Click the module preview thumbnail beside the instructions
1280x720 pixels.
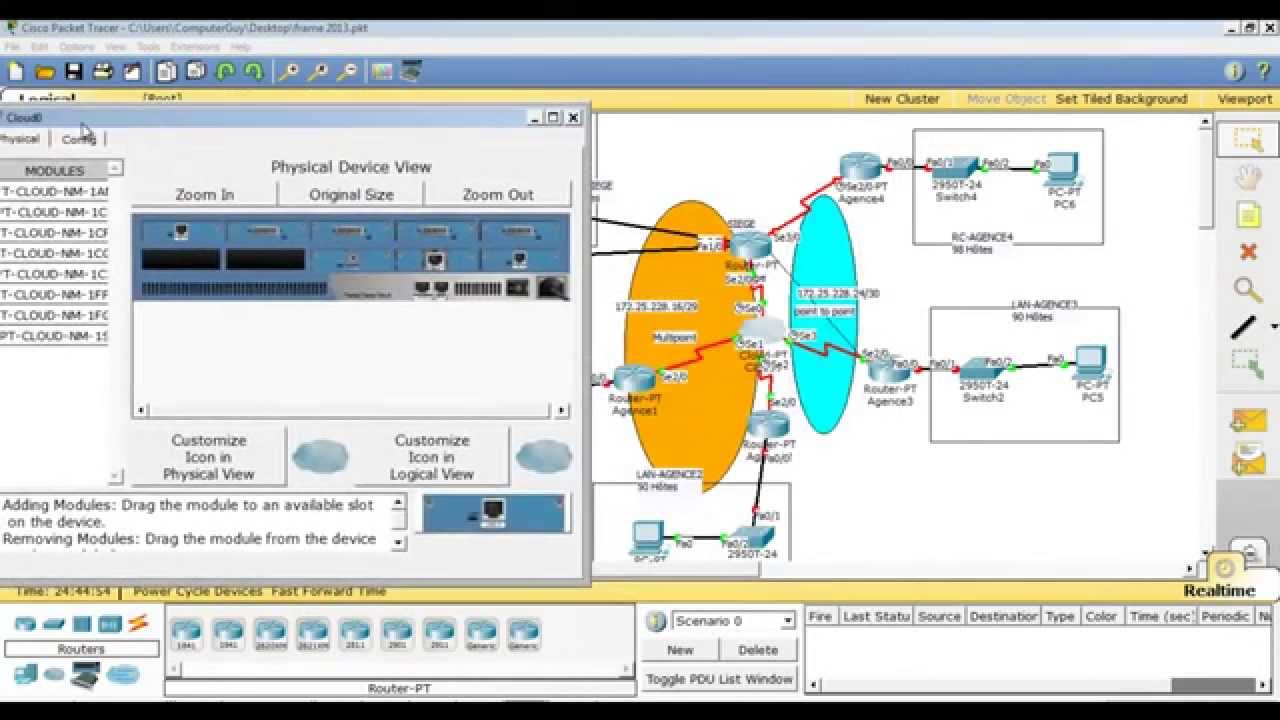click(494, 513)
